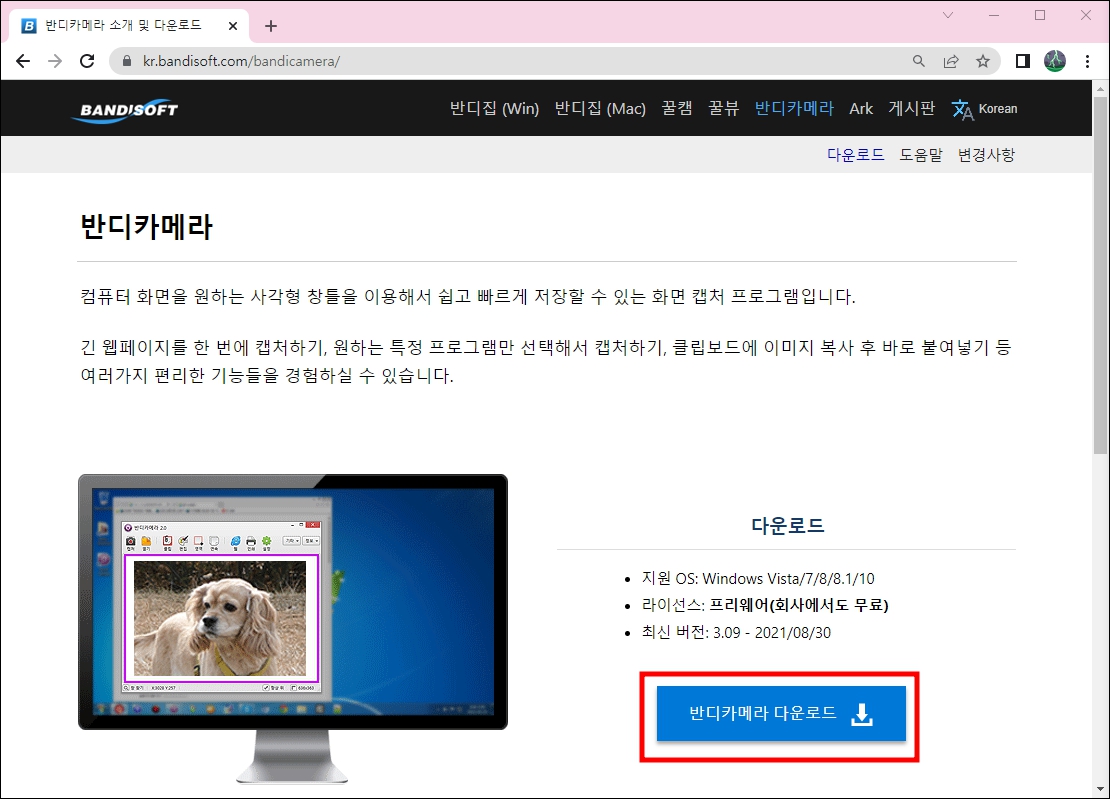Open the 변경사항 link
This screenshot has width=1110, height=799.
[x=986, y=154]
